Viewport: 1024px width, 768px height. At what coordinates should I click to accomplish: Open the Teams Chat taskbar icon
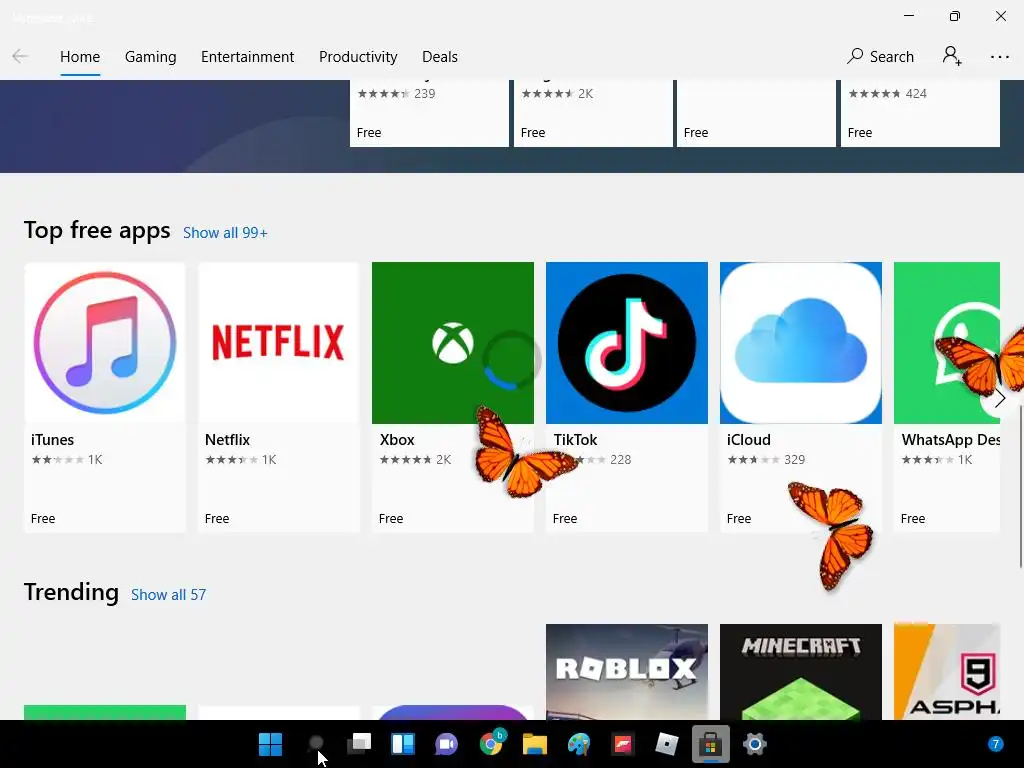(447, 744)
